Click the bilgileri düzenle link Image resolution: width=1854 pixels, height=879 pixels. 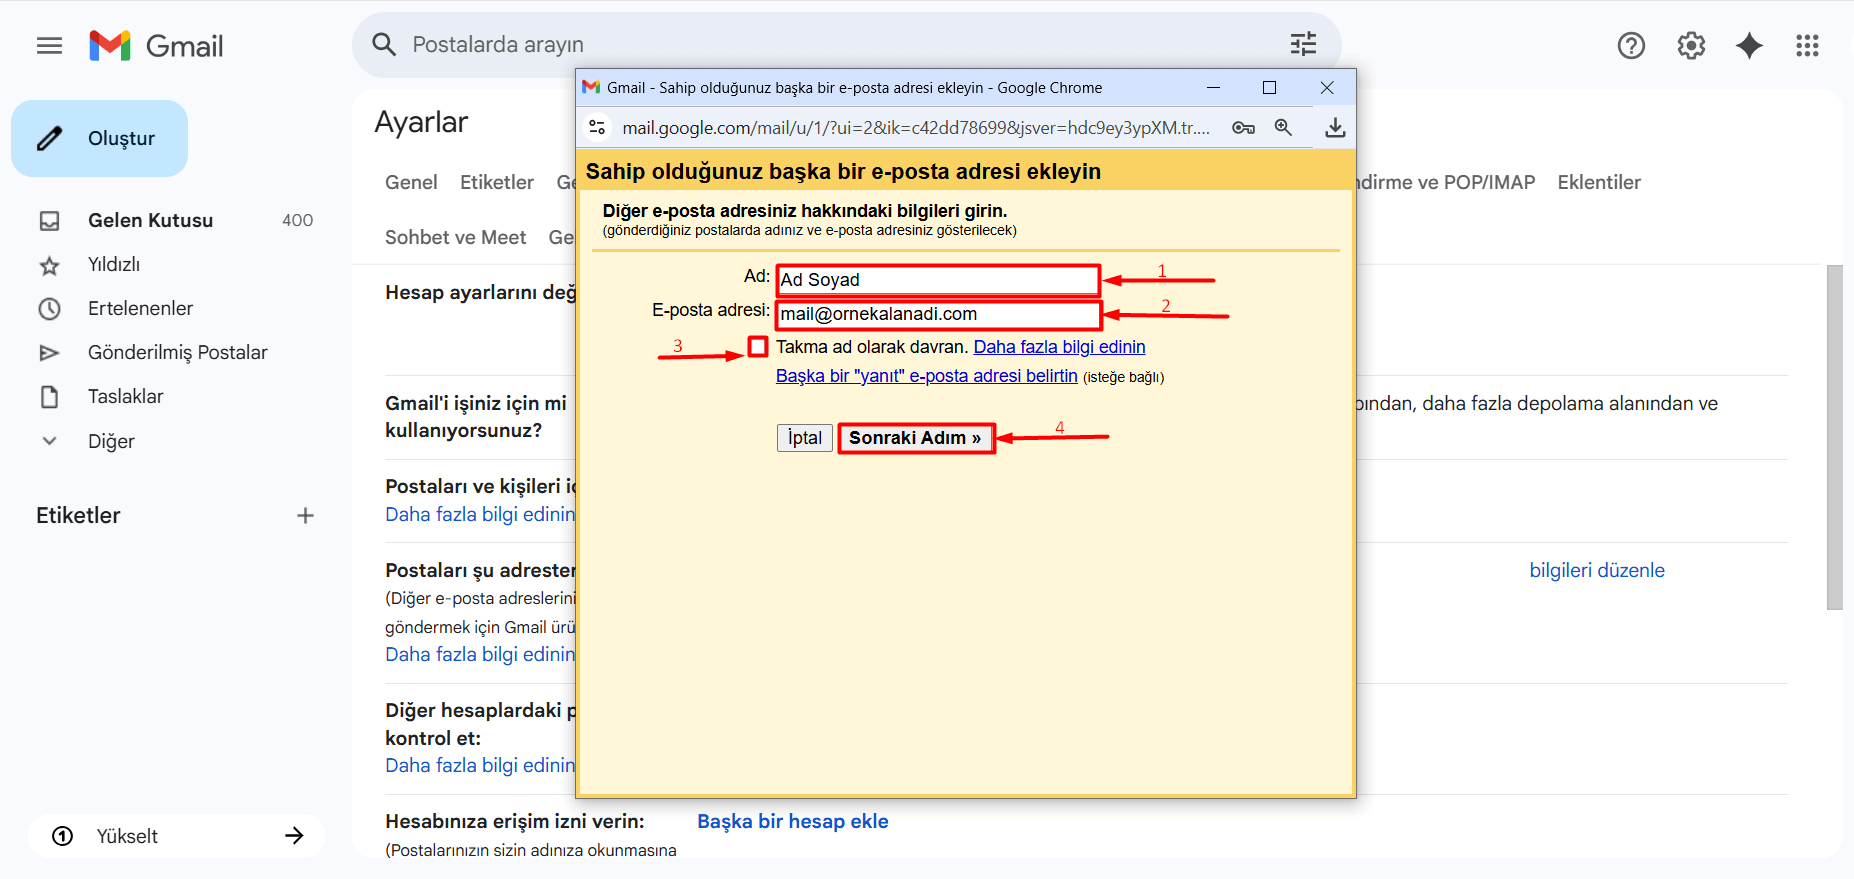[x=1597, y=570]
